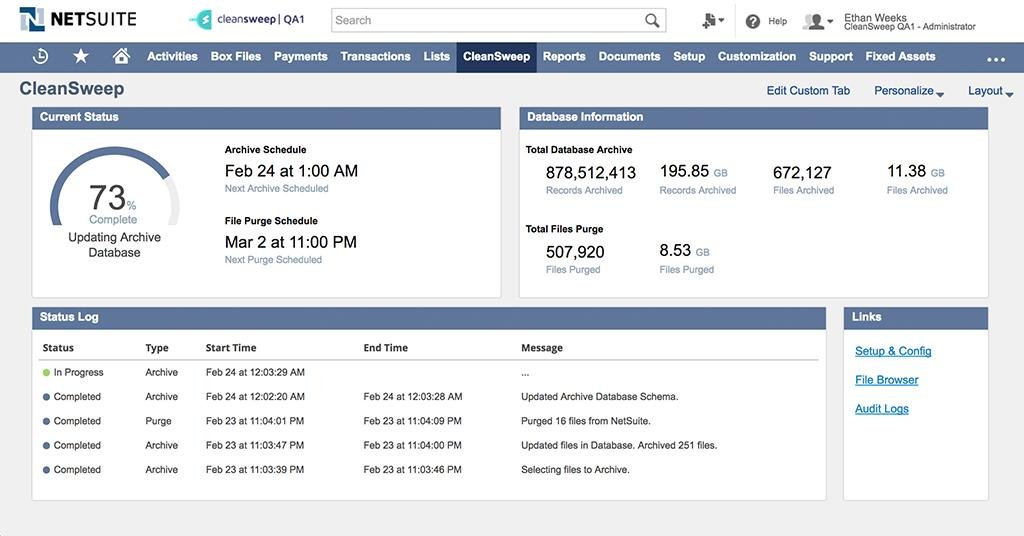Select 'Selecting files to Archive.' message
Screen dimensions: 1024x536
point(575,469)
